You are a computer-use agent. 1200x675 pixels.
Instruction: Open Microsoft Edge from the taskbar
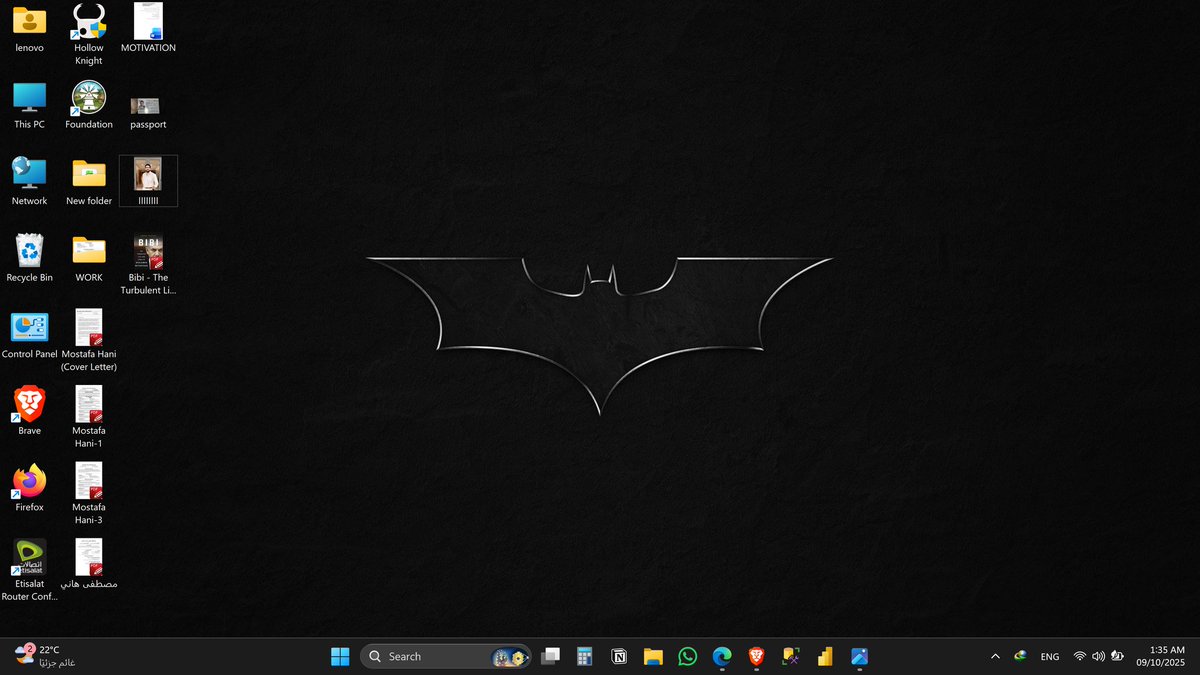coord(722,656)
